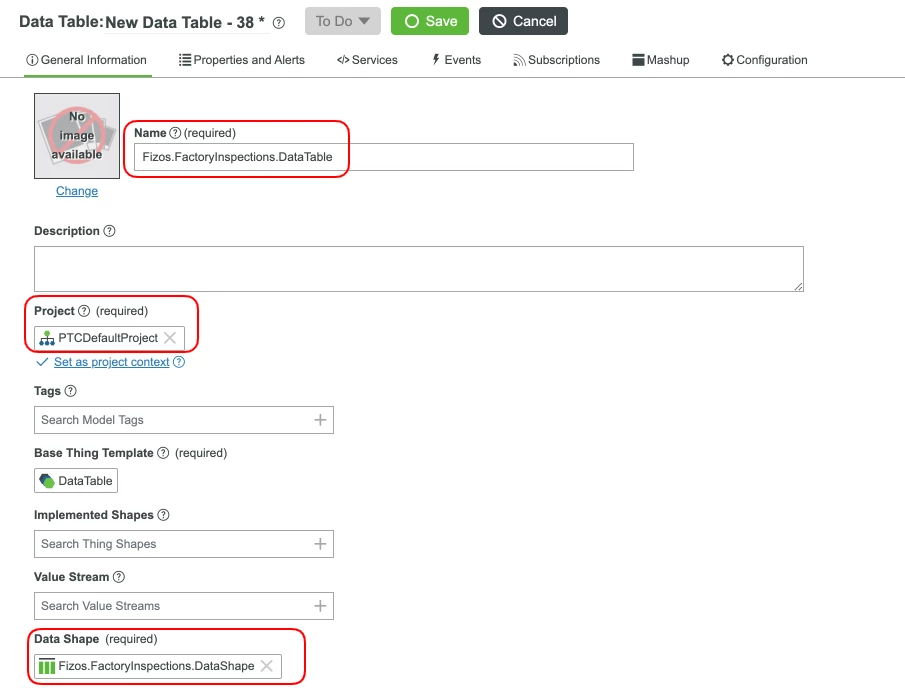Click the green Data Shape columns icon
The width and height of the screenshot is (905, 693).
[47, 666]
